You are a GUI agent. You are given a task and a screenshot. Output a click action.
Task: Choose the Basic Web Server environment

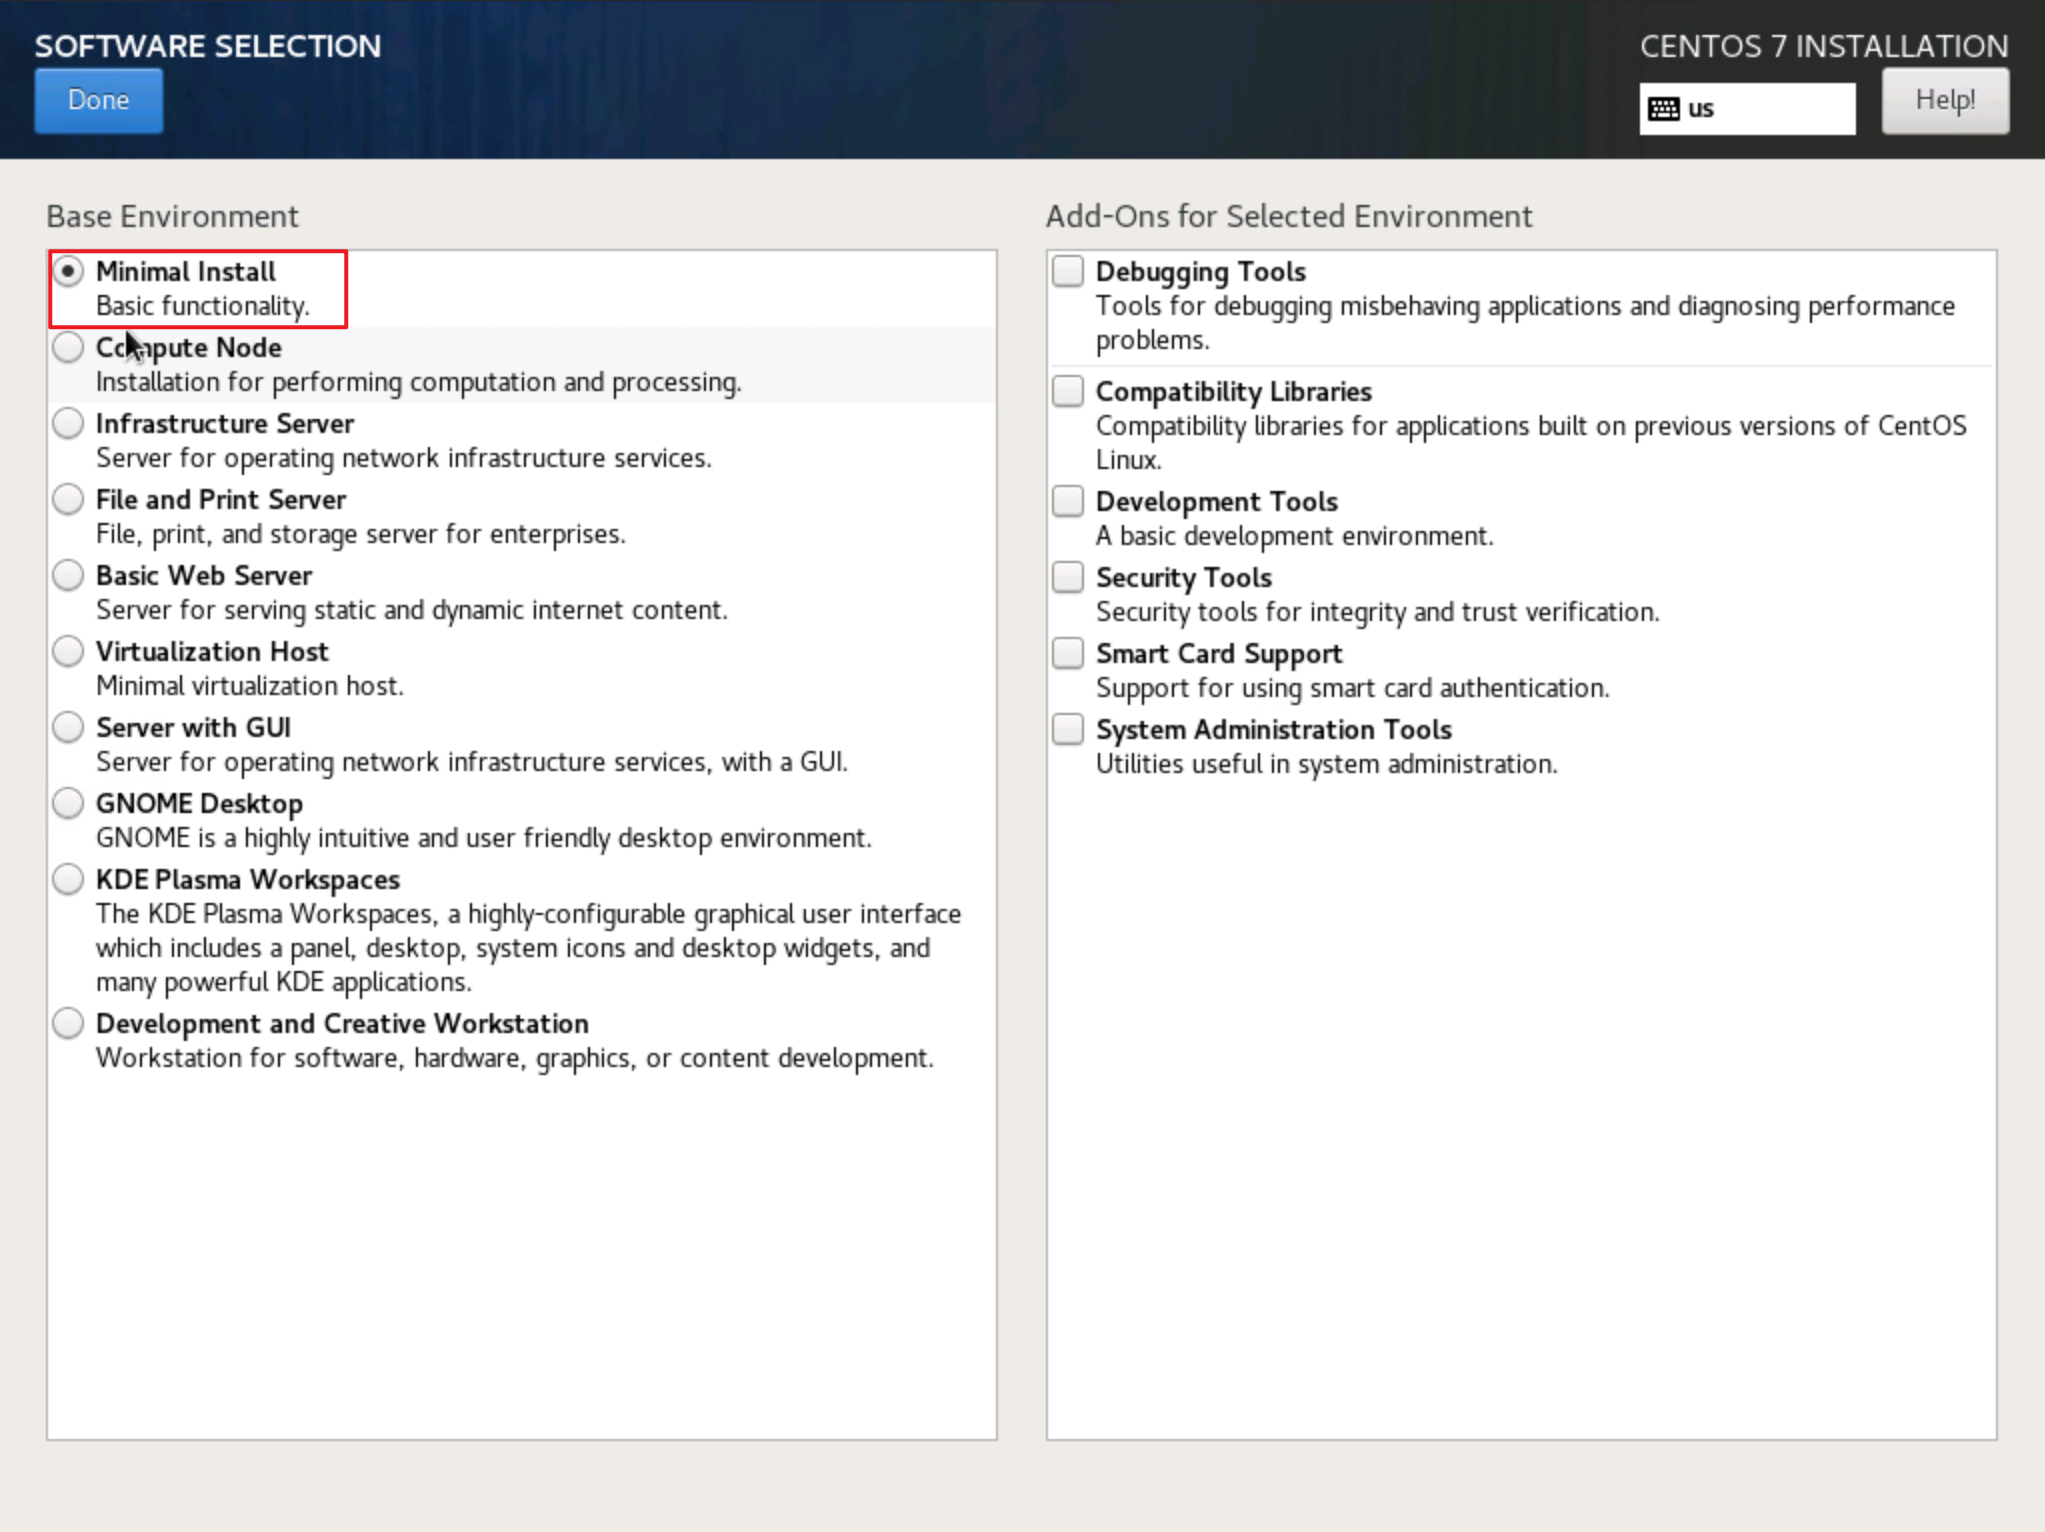point(68,575)
